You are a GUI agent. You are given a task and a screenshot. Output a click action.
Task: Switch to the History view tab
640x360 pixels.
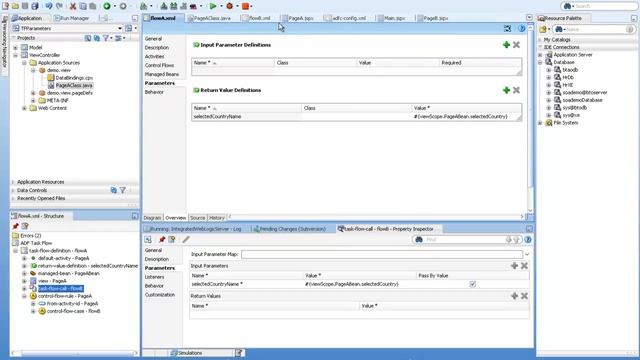217,218
